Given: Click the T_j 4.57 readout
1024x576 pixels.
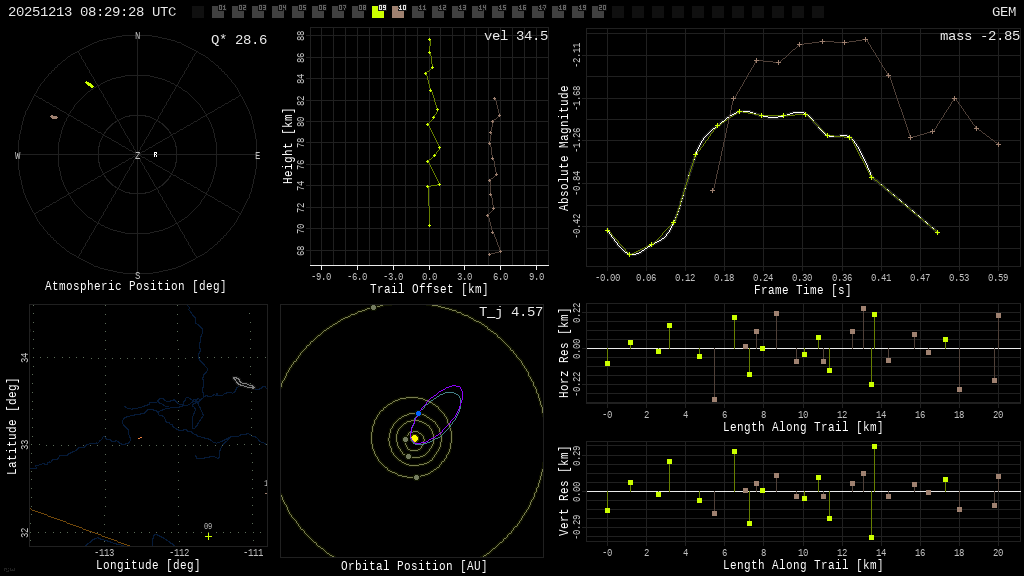Looking at the screenshot, I should tap(510, 312).
